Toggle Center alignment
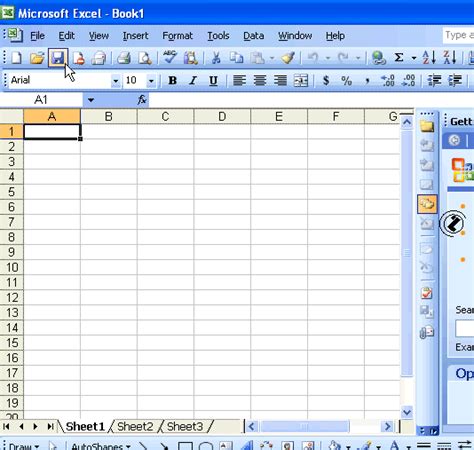 pos(260,80)
